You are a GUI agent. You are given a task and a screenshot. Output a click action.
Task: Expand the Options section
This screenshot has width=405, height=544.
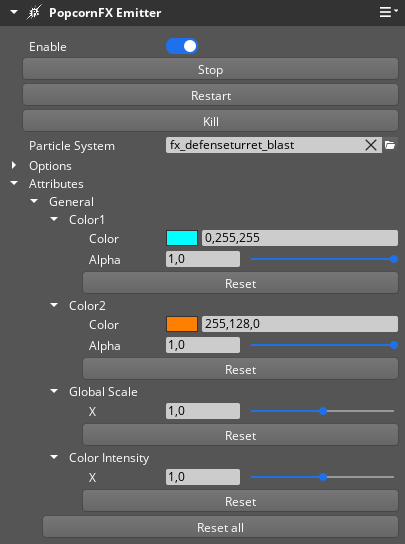pyautogui.click(x=14, y=165)
